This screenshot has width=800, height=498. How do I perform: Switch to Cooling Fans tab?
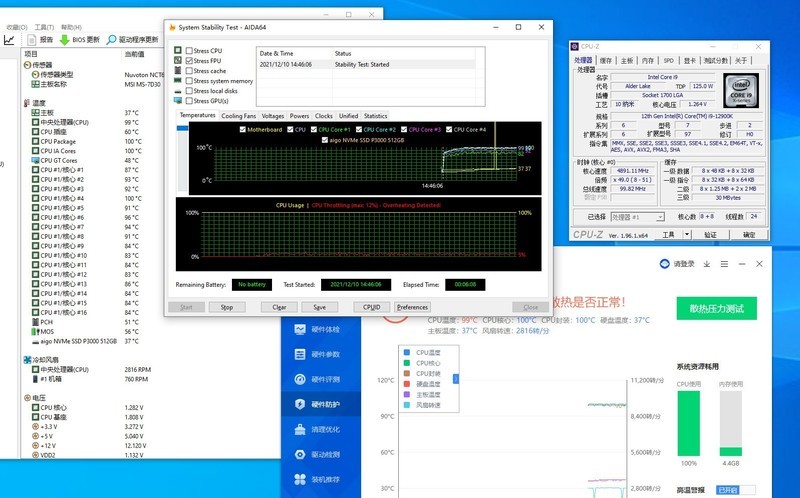(238, 116)
